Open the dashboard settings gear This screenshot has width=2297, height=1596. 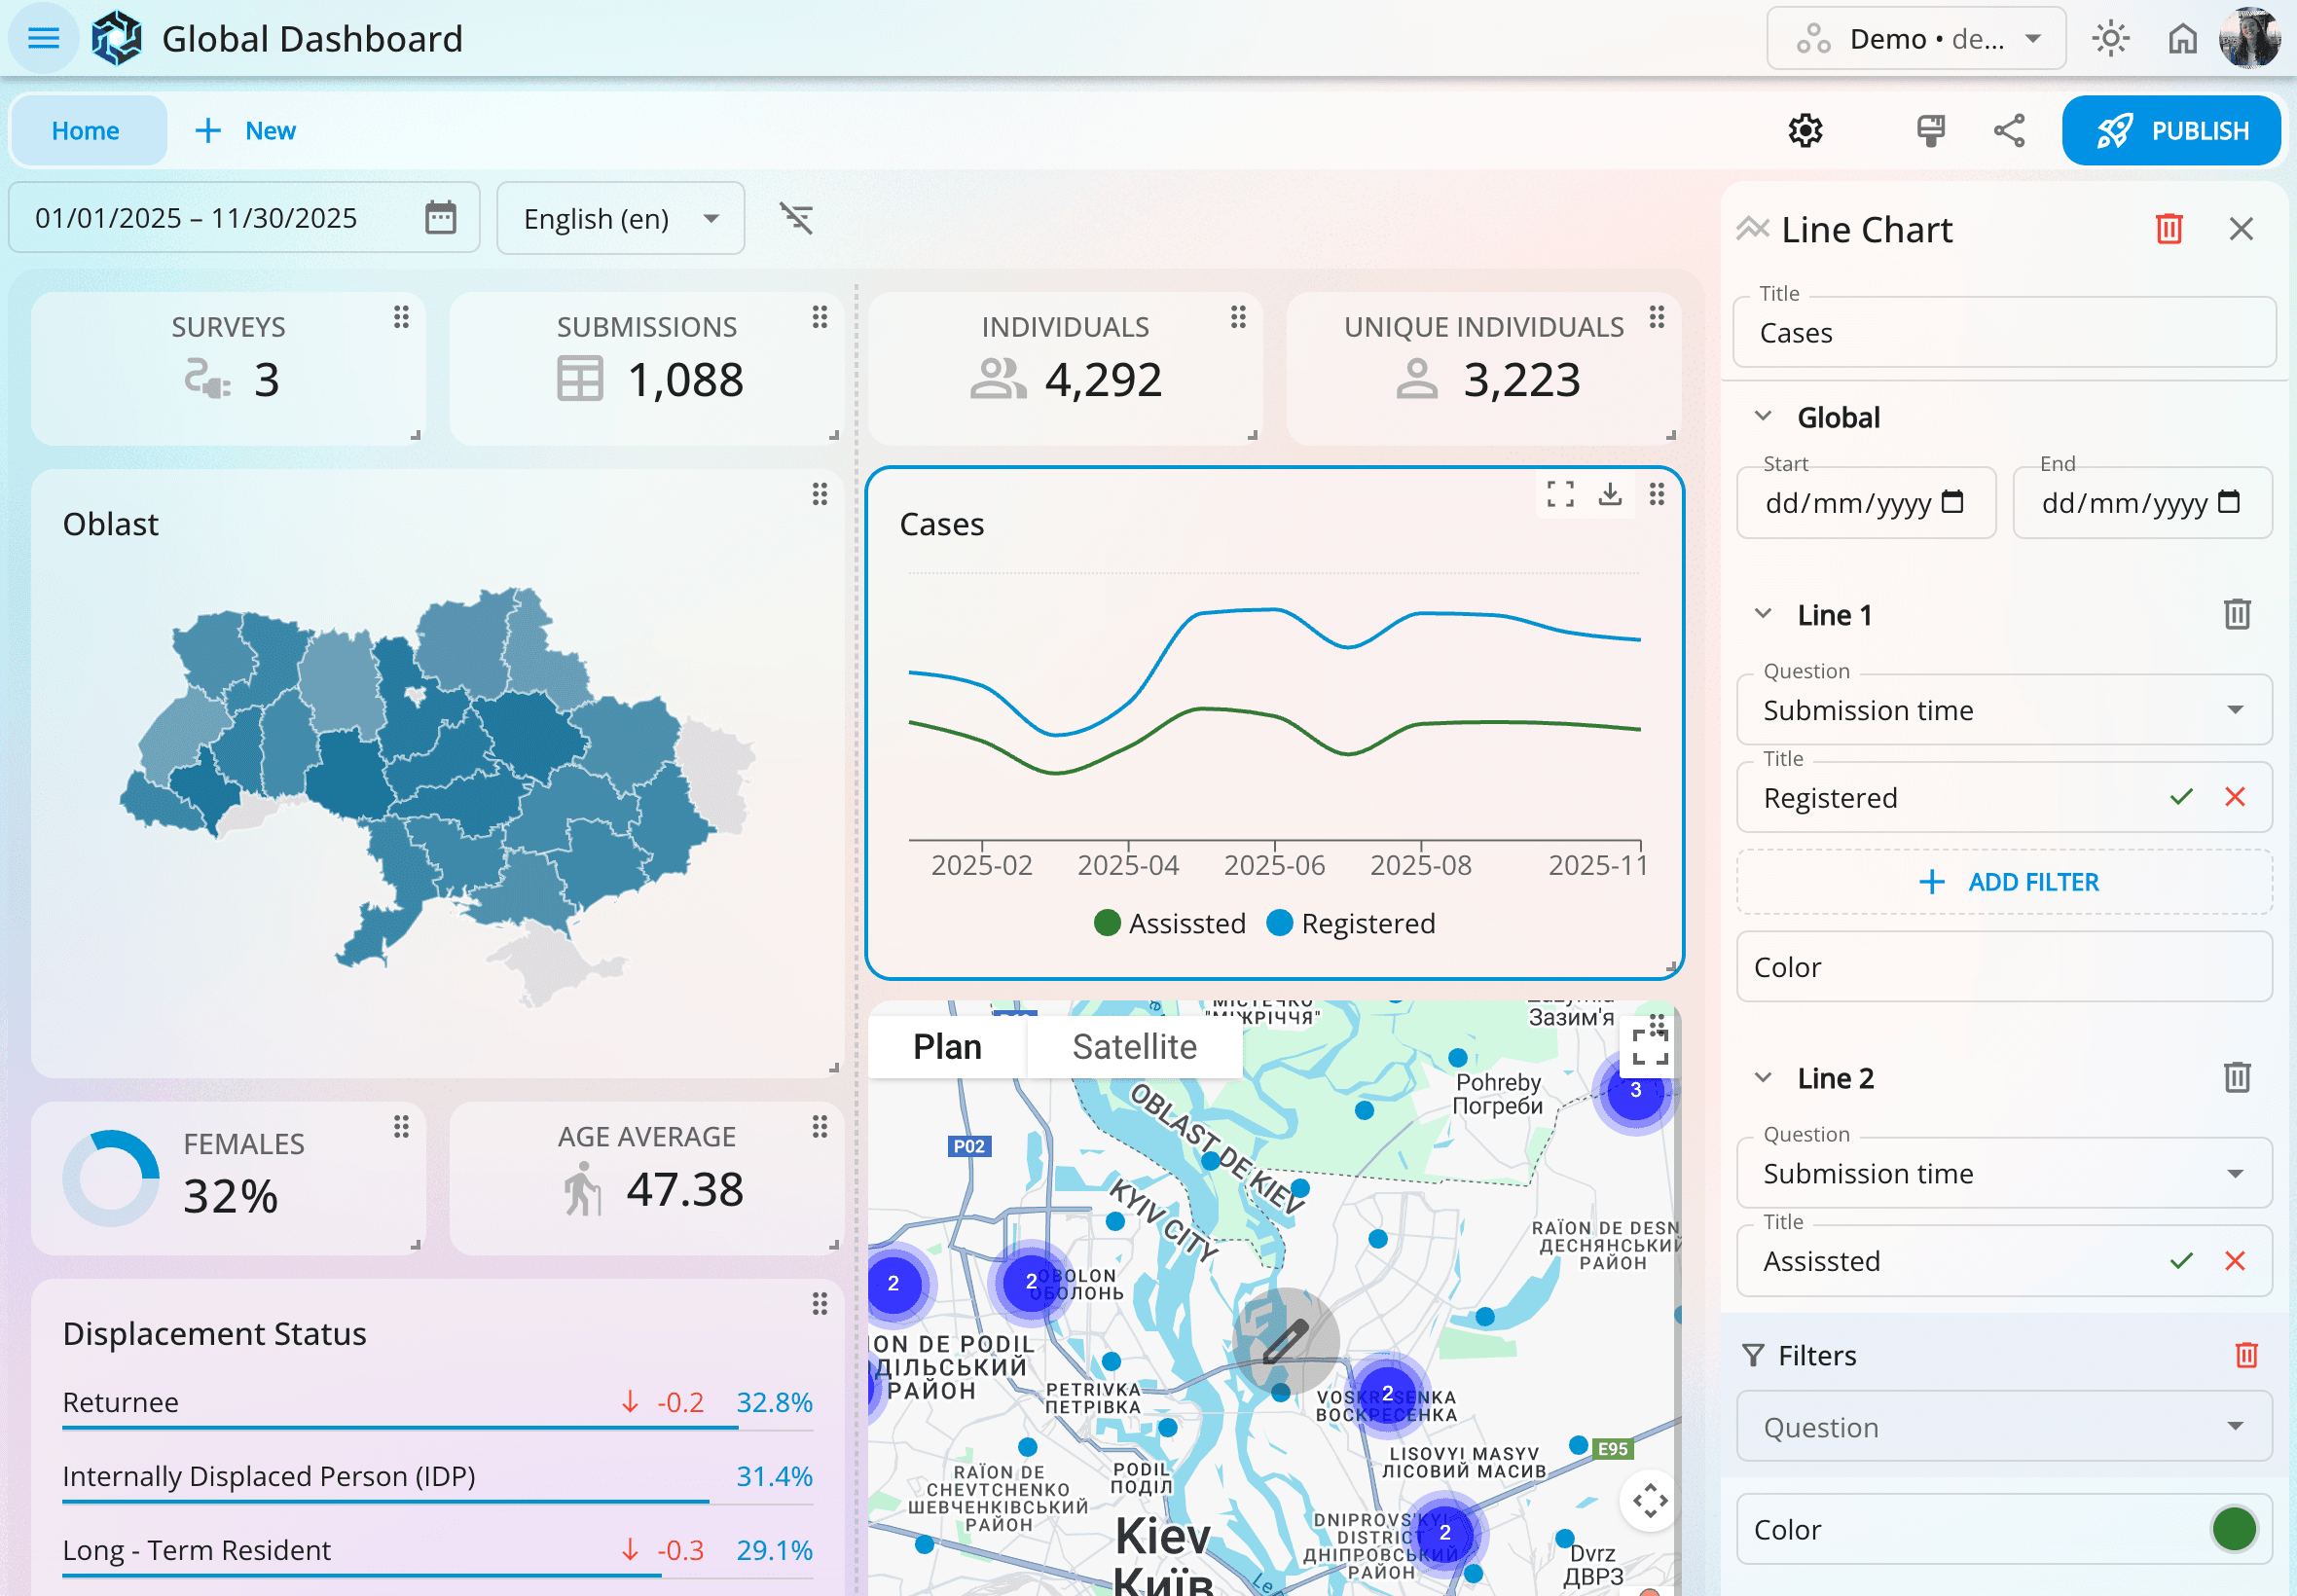(x=1806, y=130)
